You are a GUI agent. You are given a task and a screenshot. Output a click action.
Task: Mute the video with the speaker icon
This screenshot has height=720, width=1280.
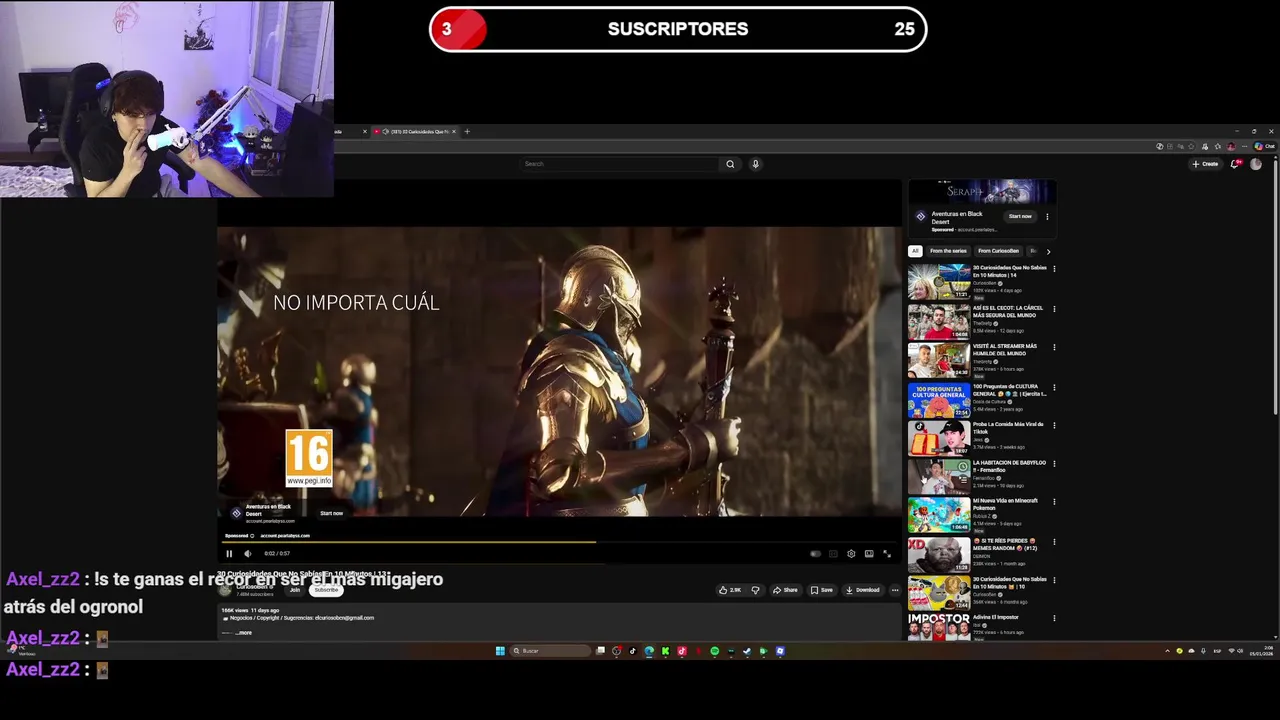tap(247, 553)
